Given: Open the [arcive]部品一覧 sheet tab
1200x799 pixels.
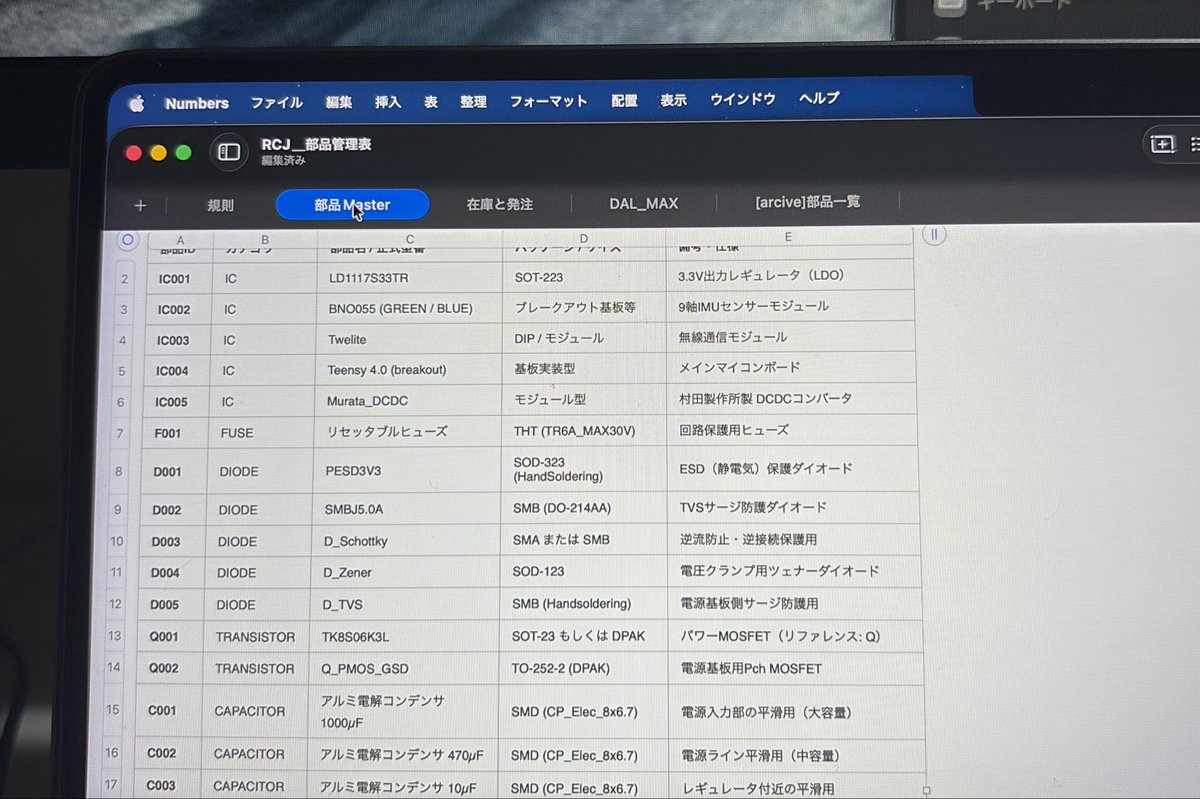Looking at the screenshot, I should (x=808, y=201).
